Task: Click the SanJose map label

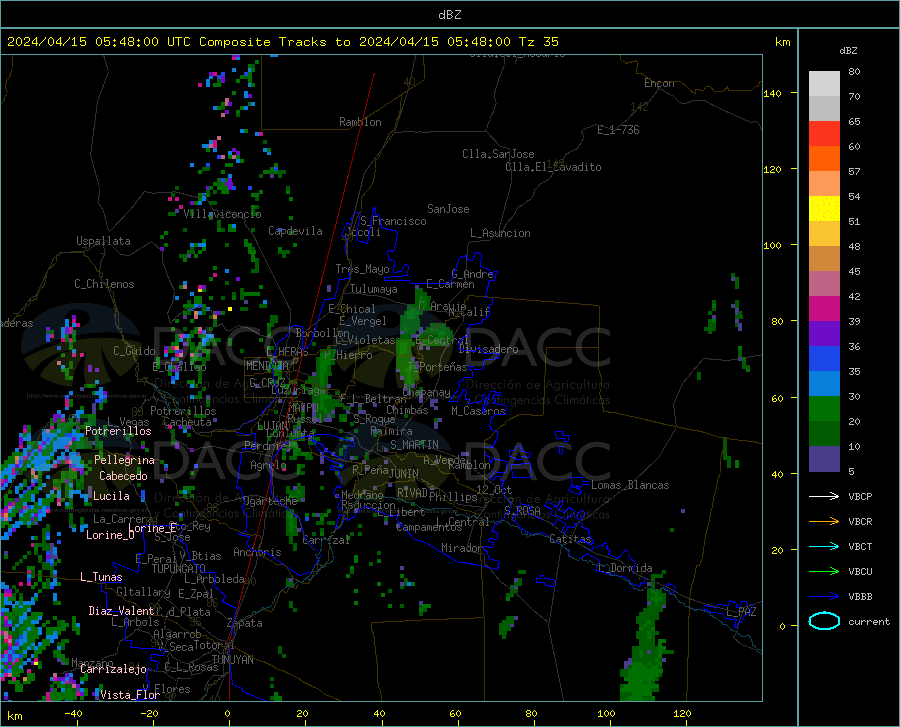Action: [x=448, y=209]
